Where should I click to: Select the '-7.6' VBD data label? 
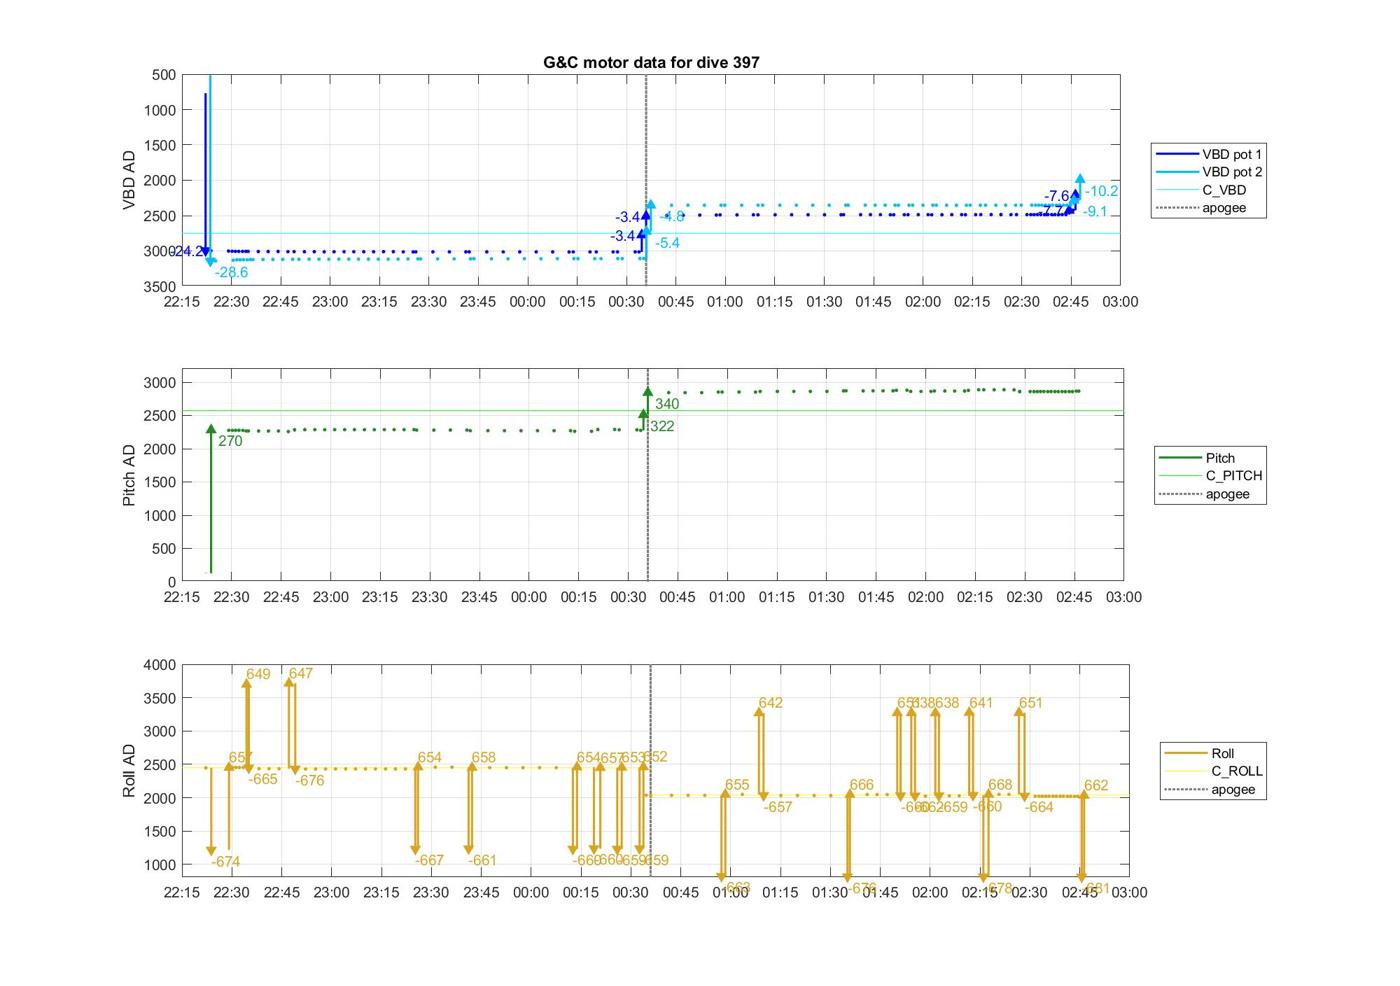point(1057,196)
